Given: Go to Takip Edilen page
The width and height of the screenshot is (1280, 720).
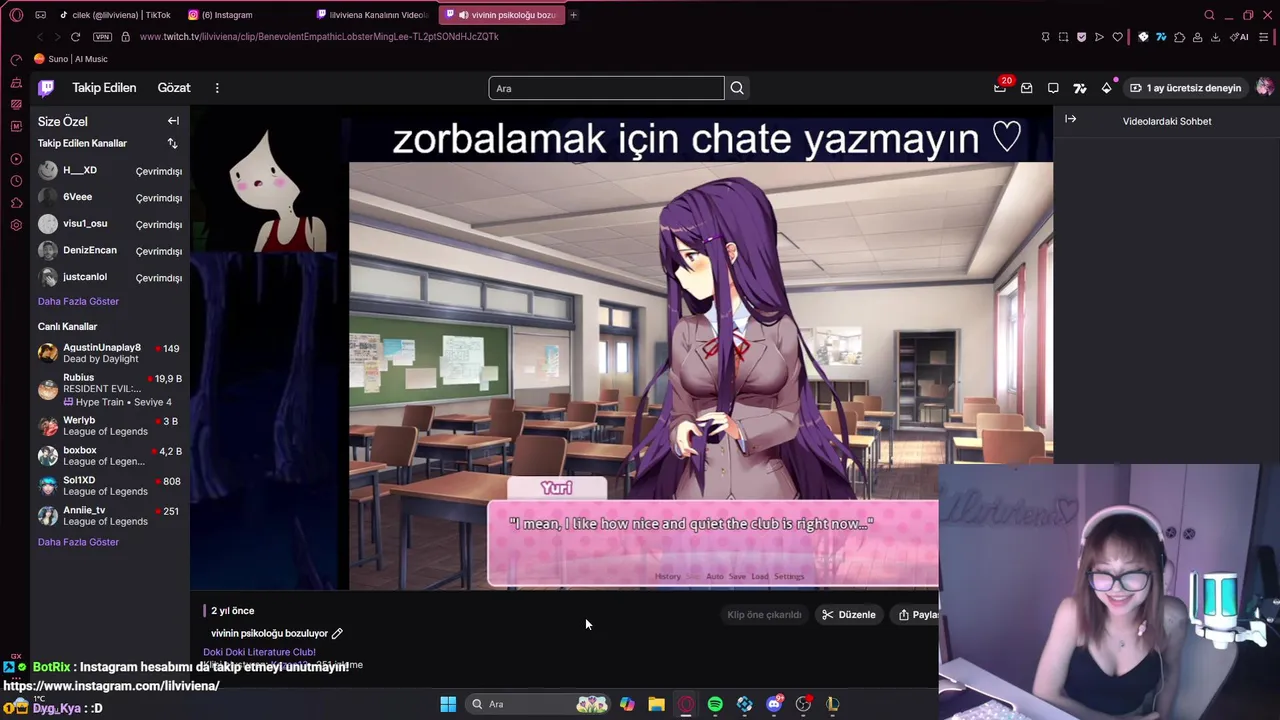Looking at the screenshot, I should (x=104, y=88).
